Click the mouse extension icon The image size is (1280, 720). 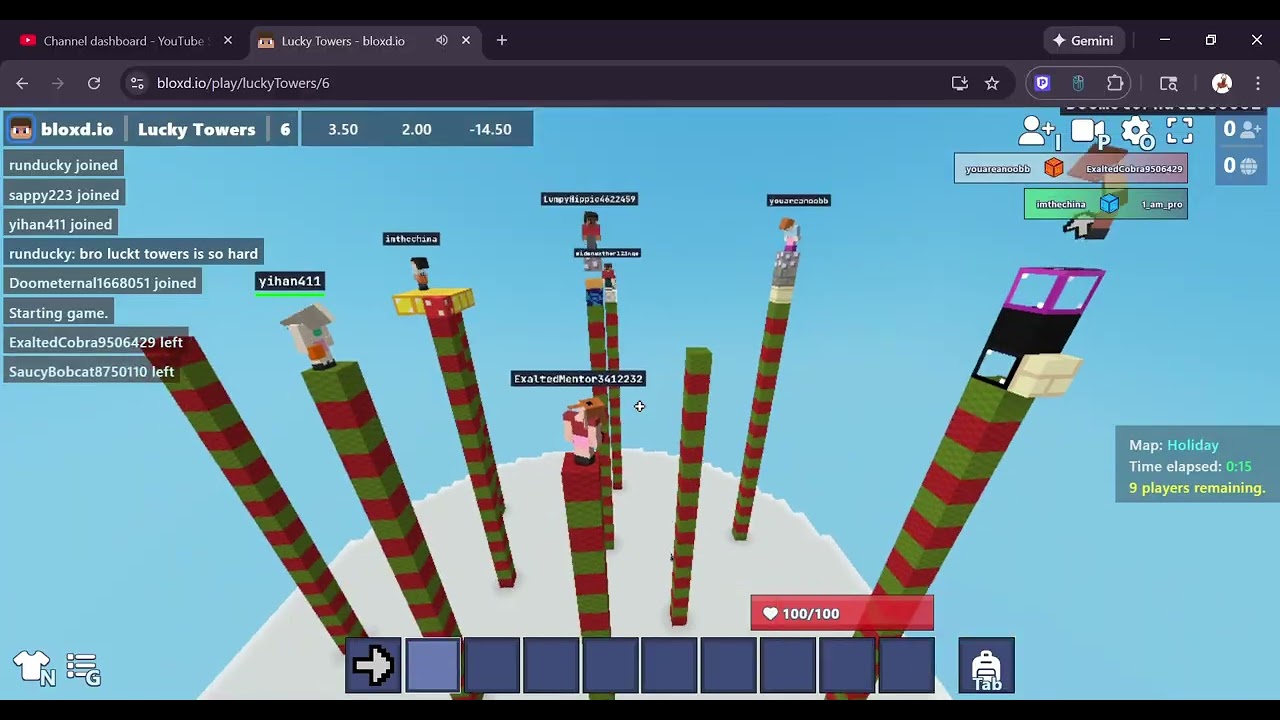click(x=1078, y=83)
